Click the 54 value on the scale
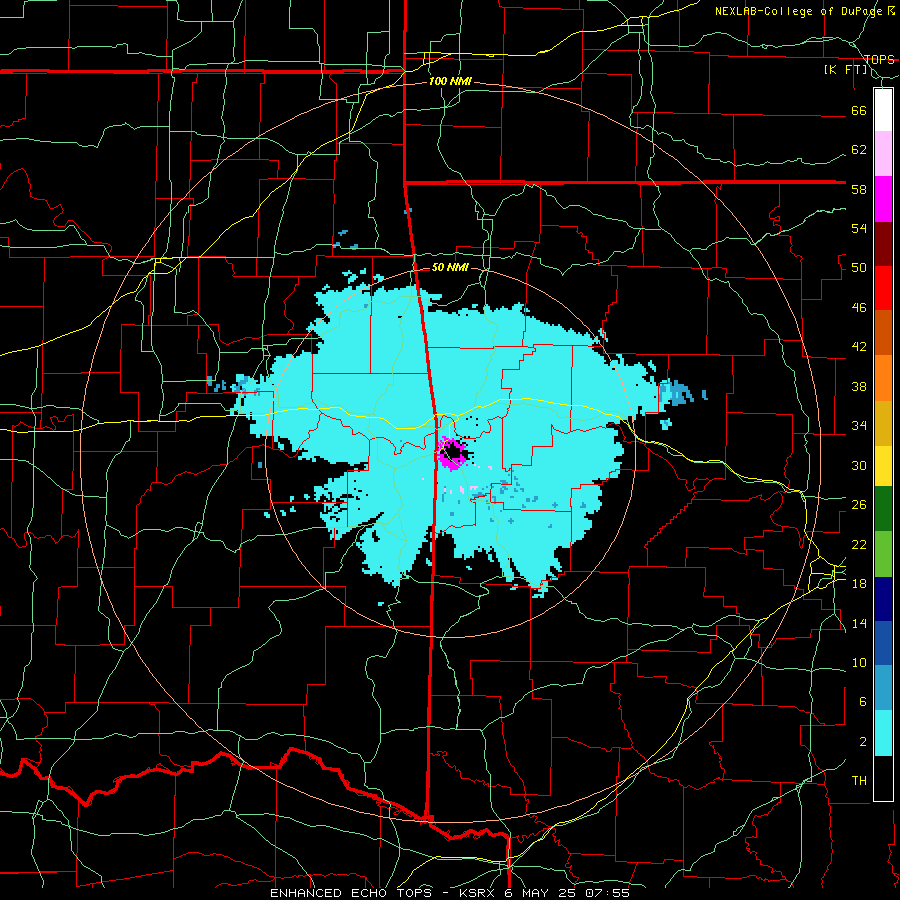This screenshot has height=900, width=900. [859, 228]
